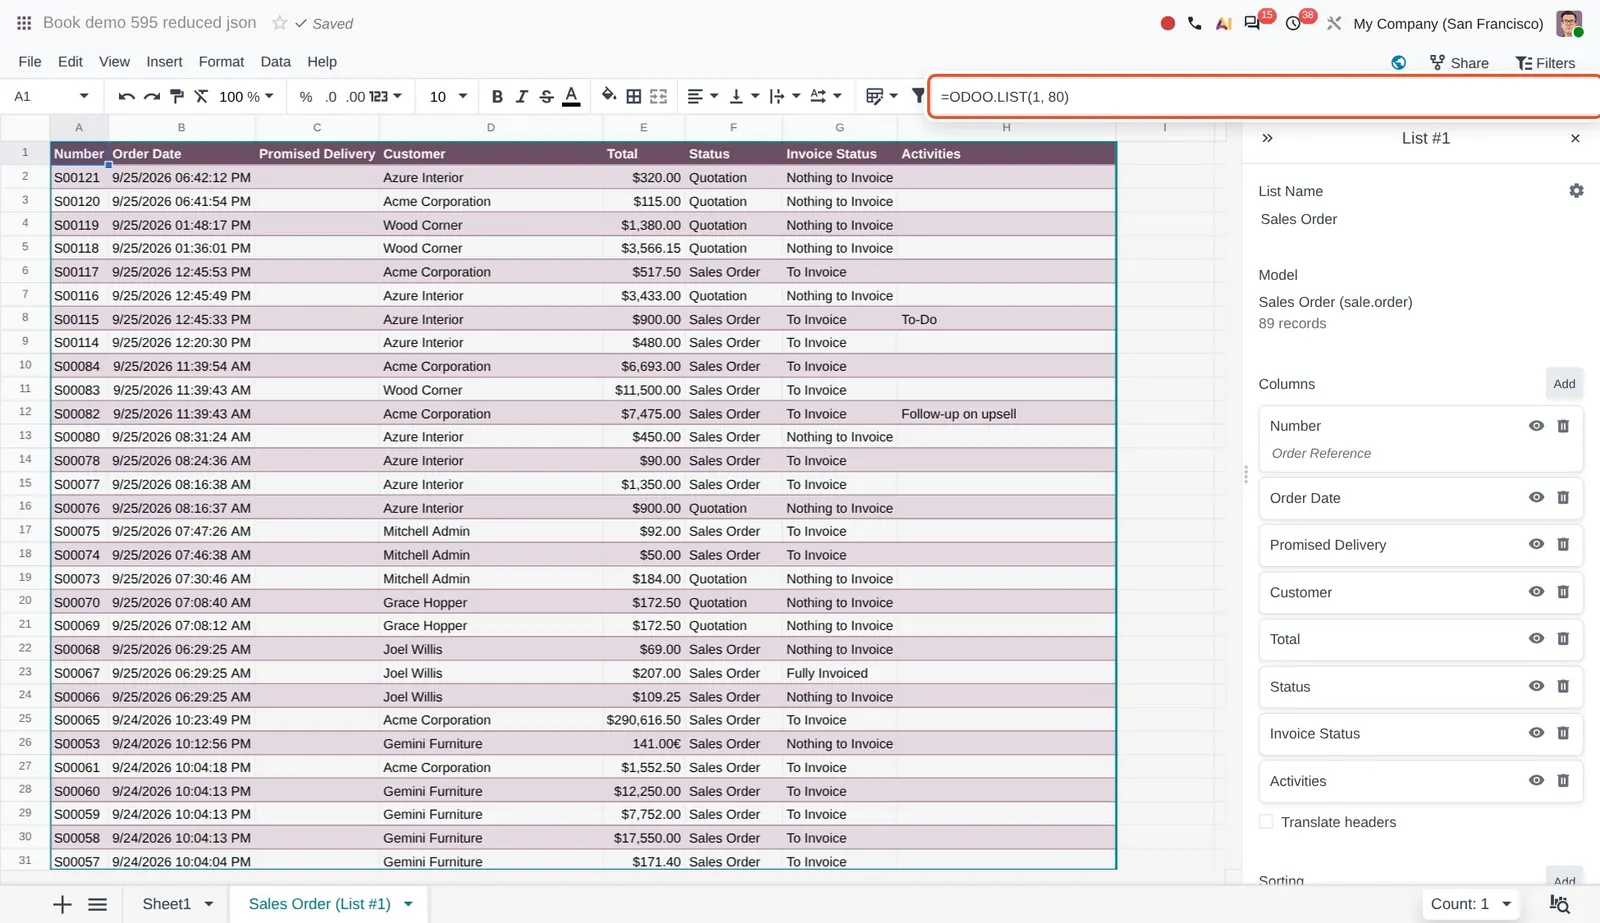Toggle bold formatting

497,96
